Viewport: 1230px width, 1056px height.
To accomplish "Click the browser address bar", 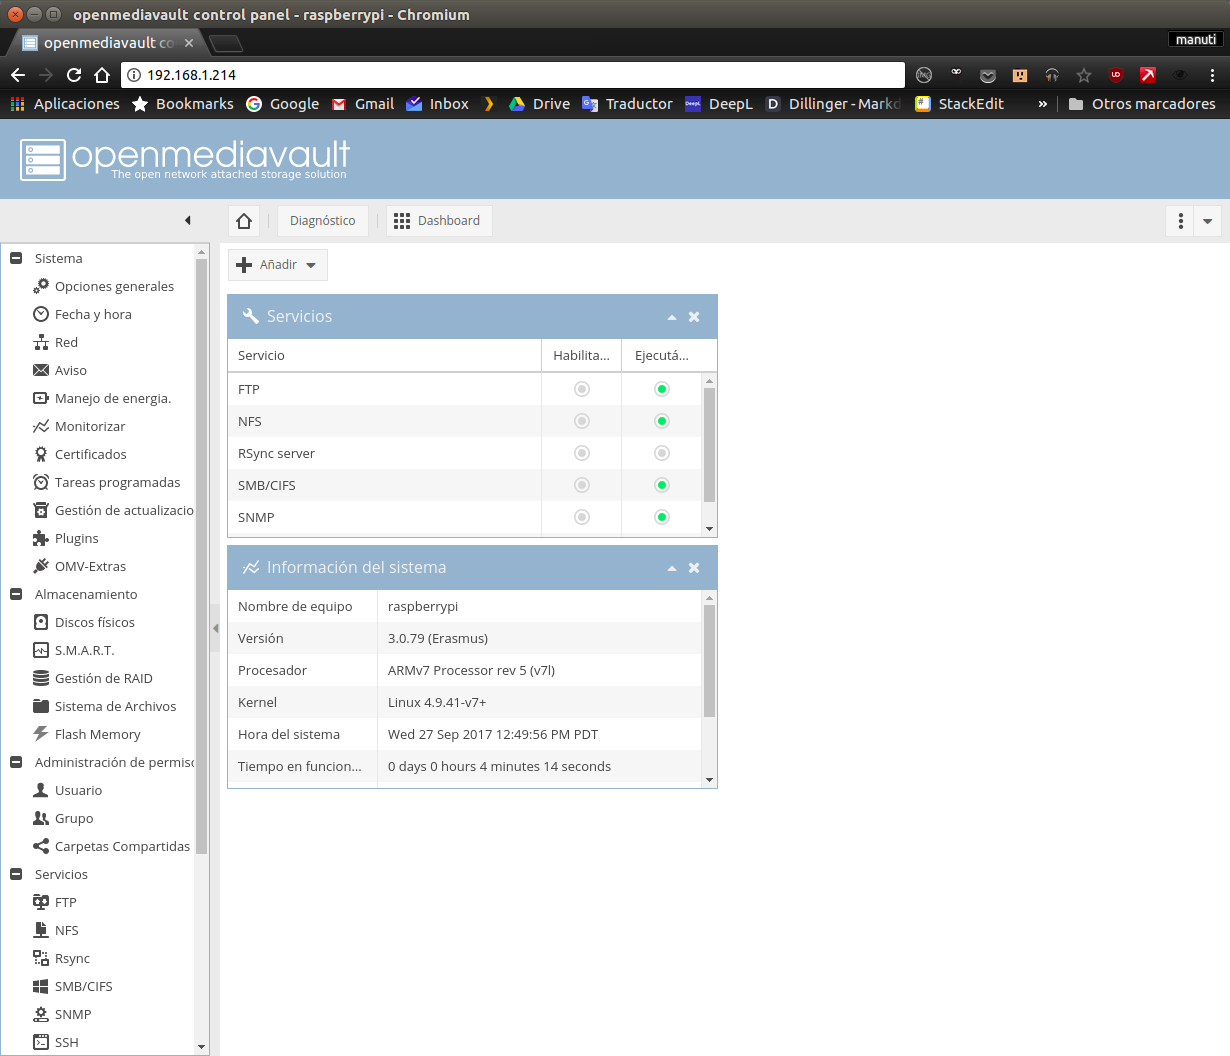I will coord(520,75).
